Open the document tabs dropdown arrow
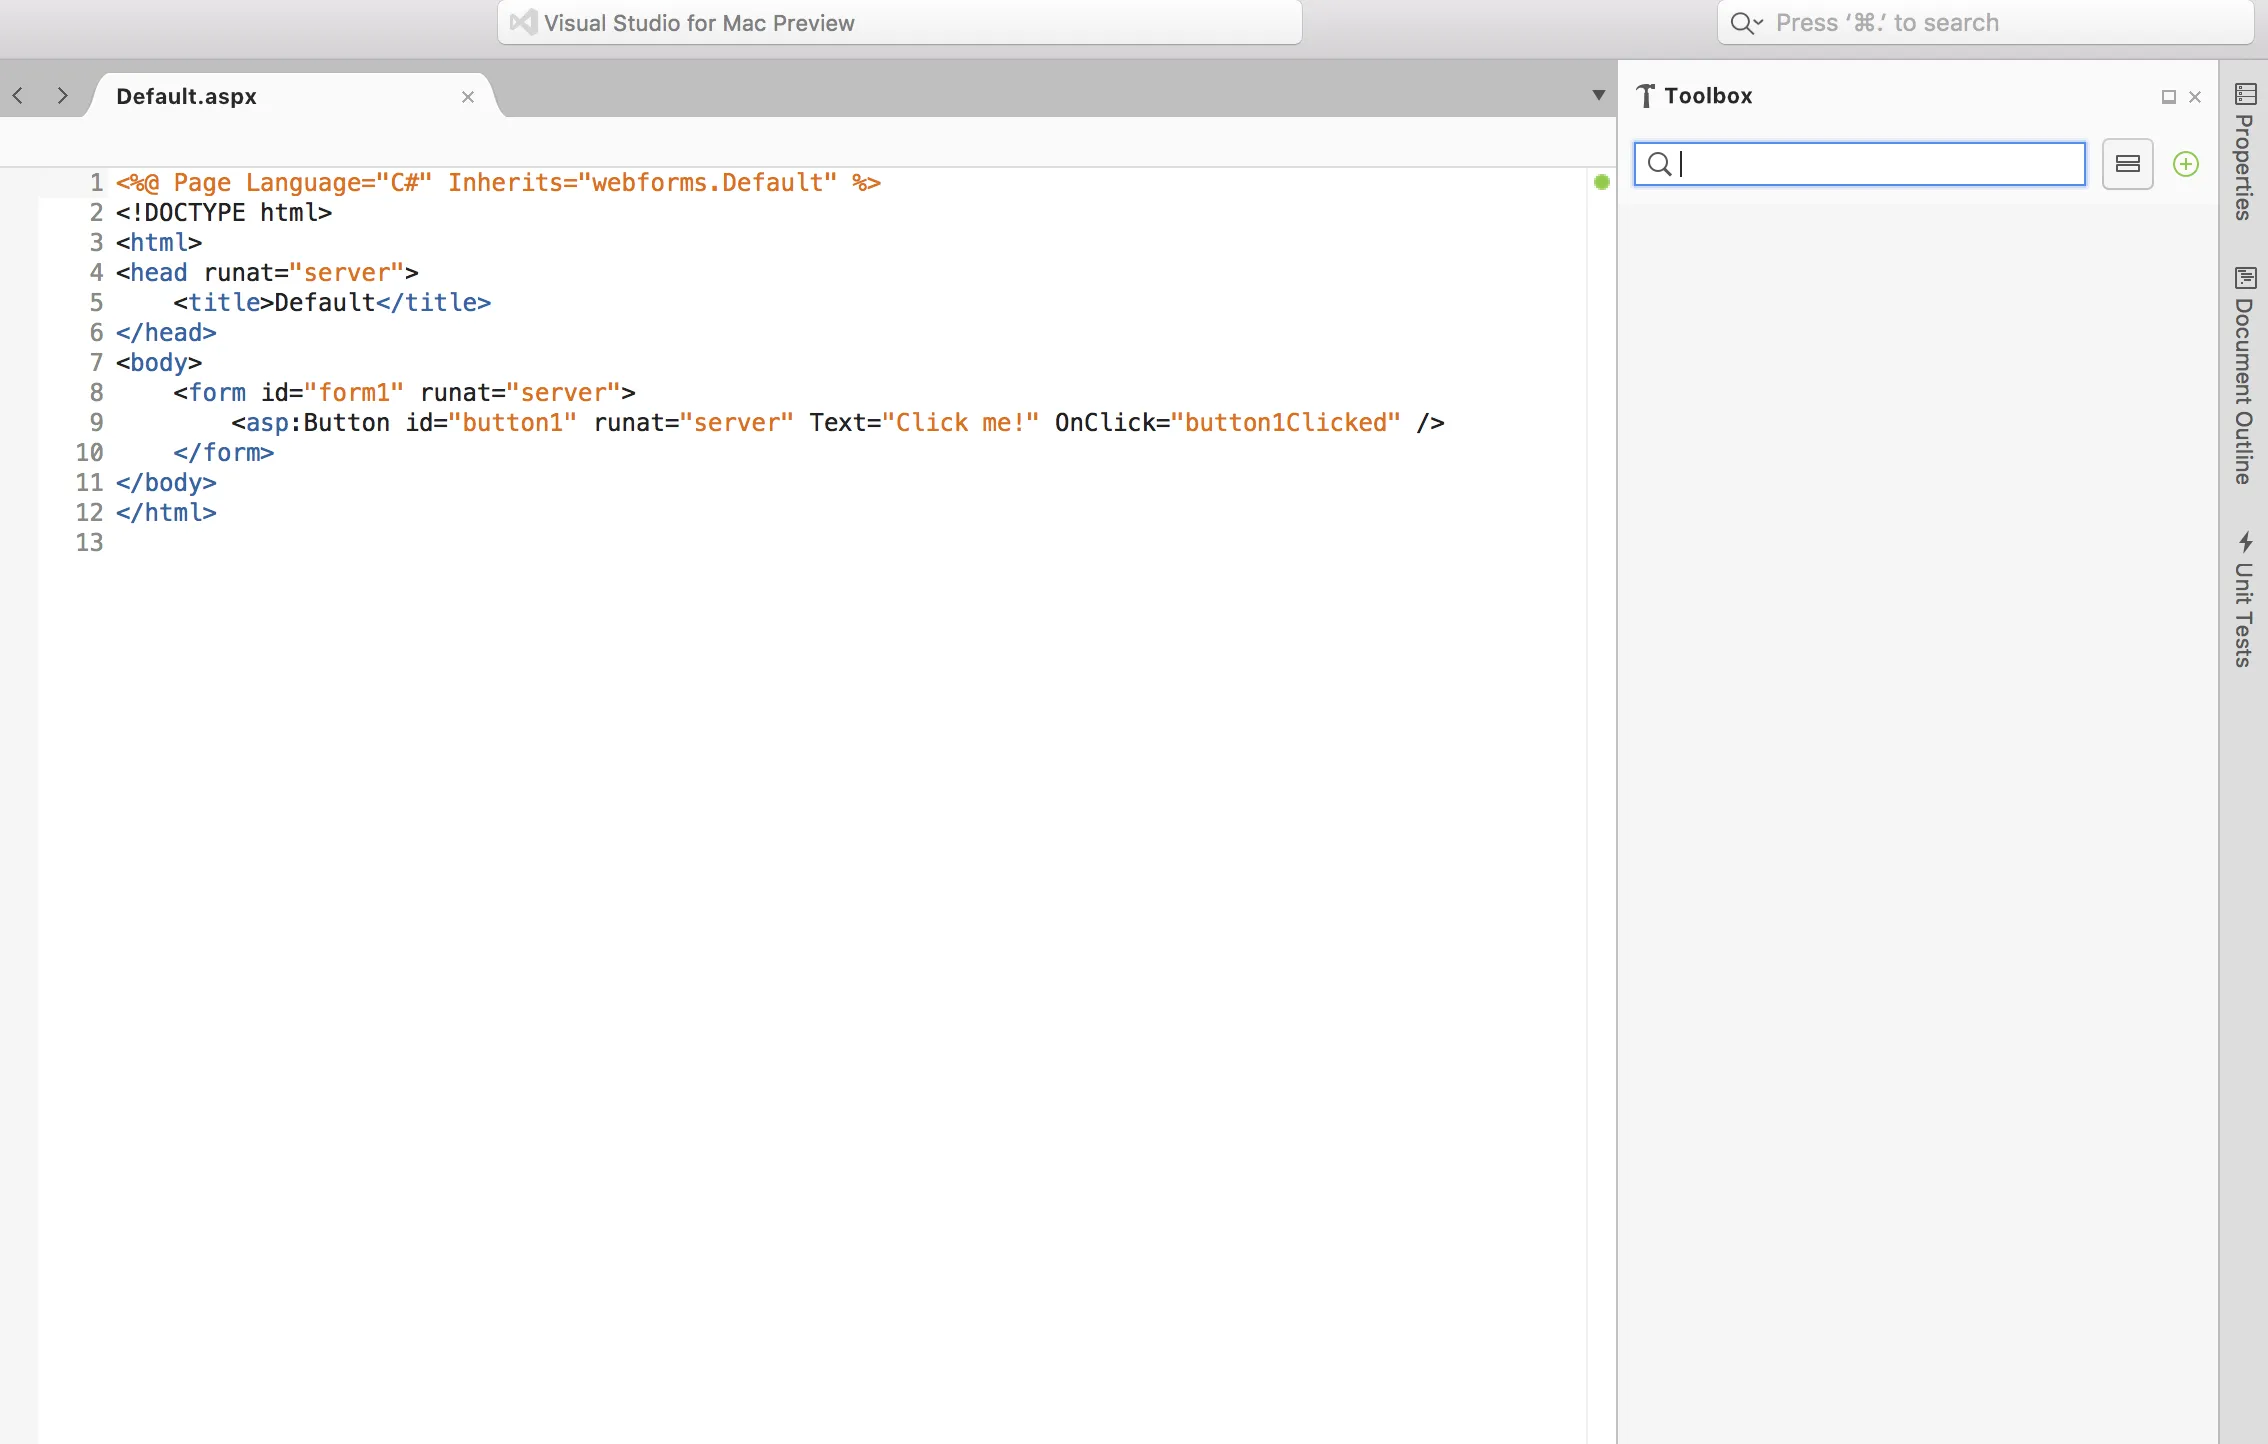This screenshot has width=2268, height=1444. [x=1598, y=96]
